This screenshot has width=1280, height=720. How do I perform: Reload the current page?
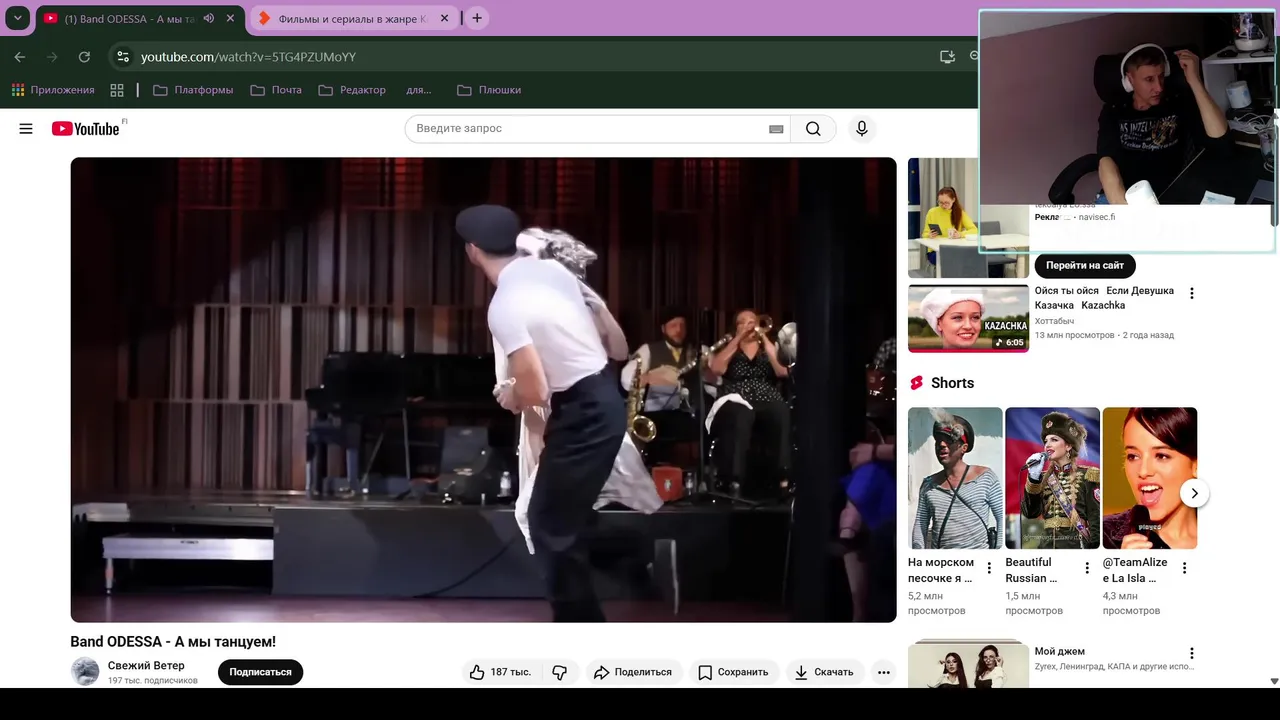(x=84, y=57)
